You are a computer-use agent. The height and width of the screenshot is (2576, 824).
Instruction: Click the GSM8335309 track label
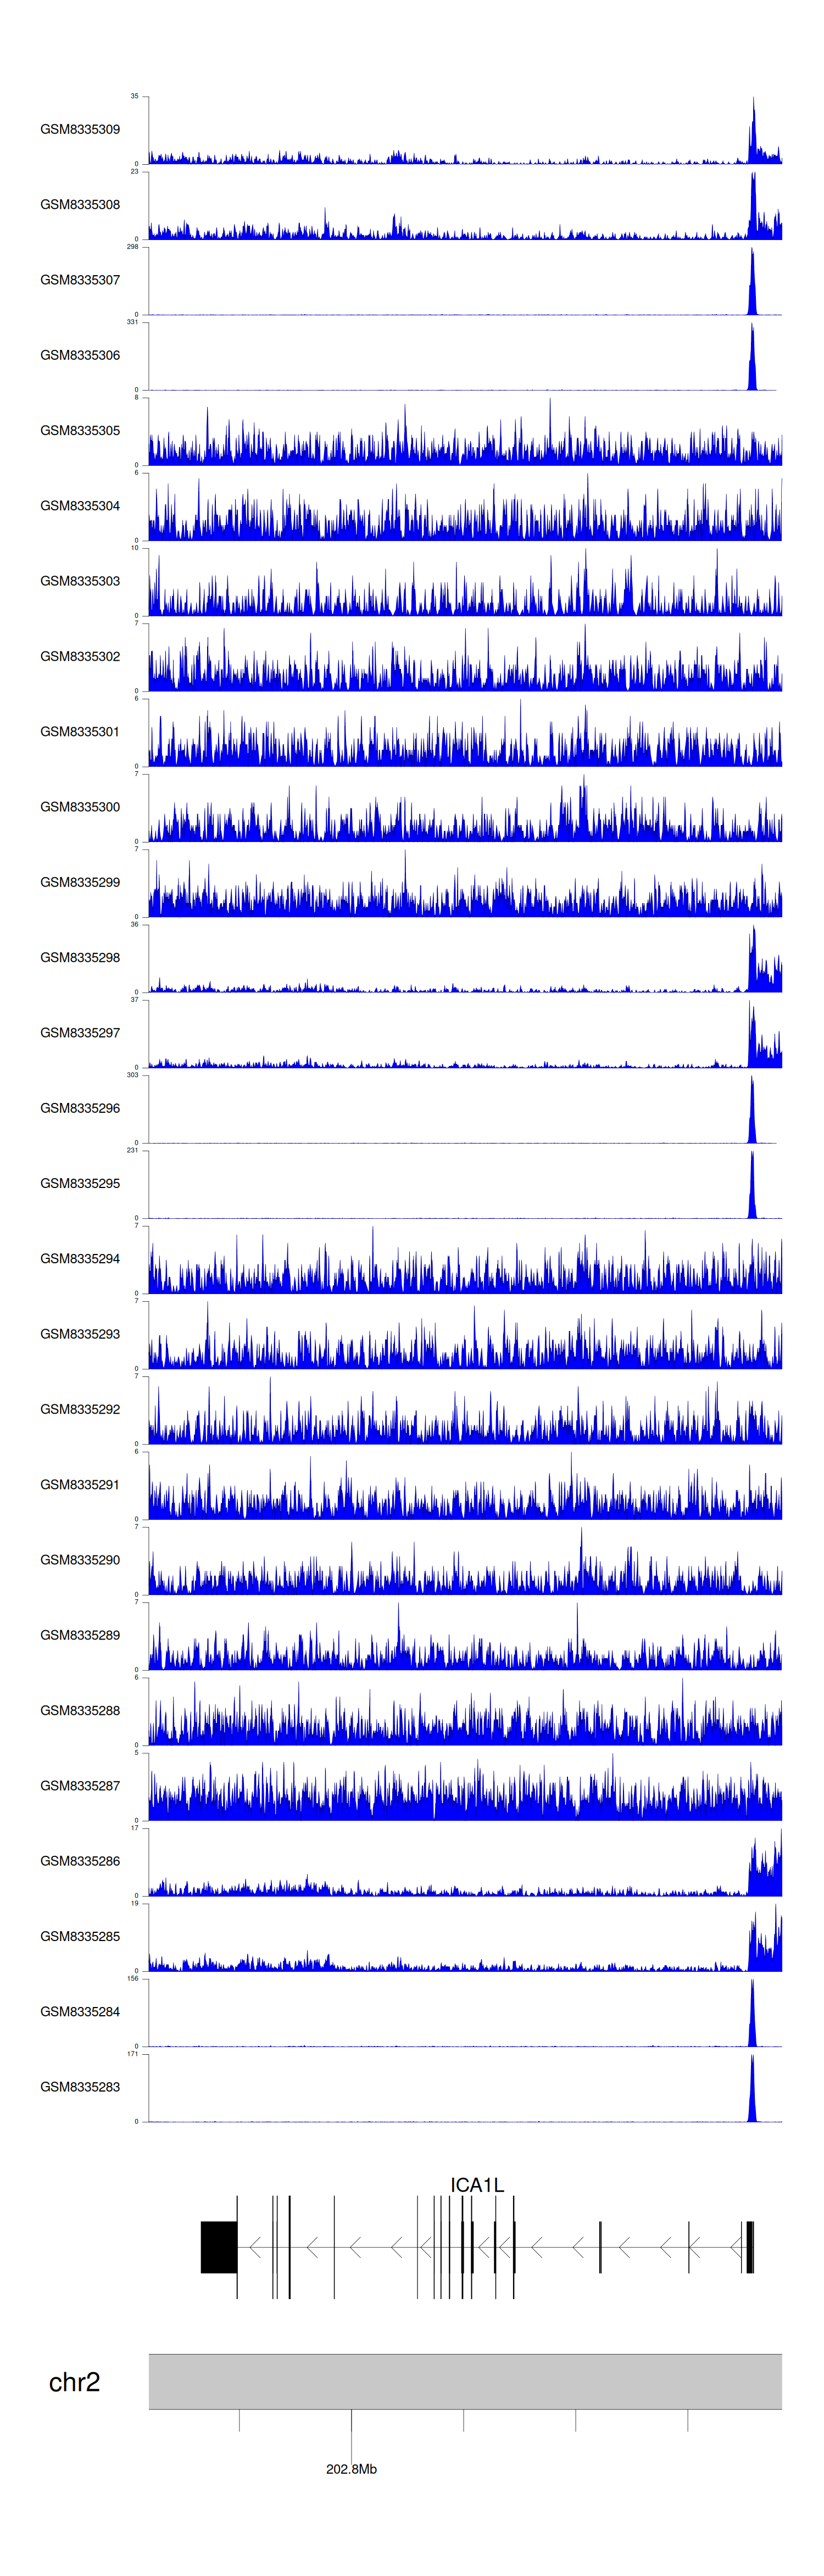coord(80,129)
